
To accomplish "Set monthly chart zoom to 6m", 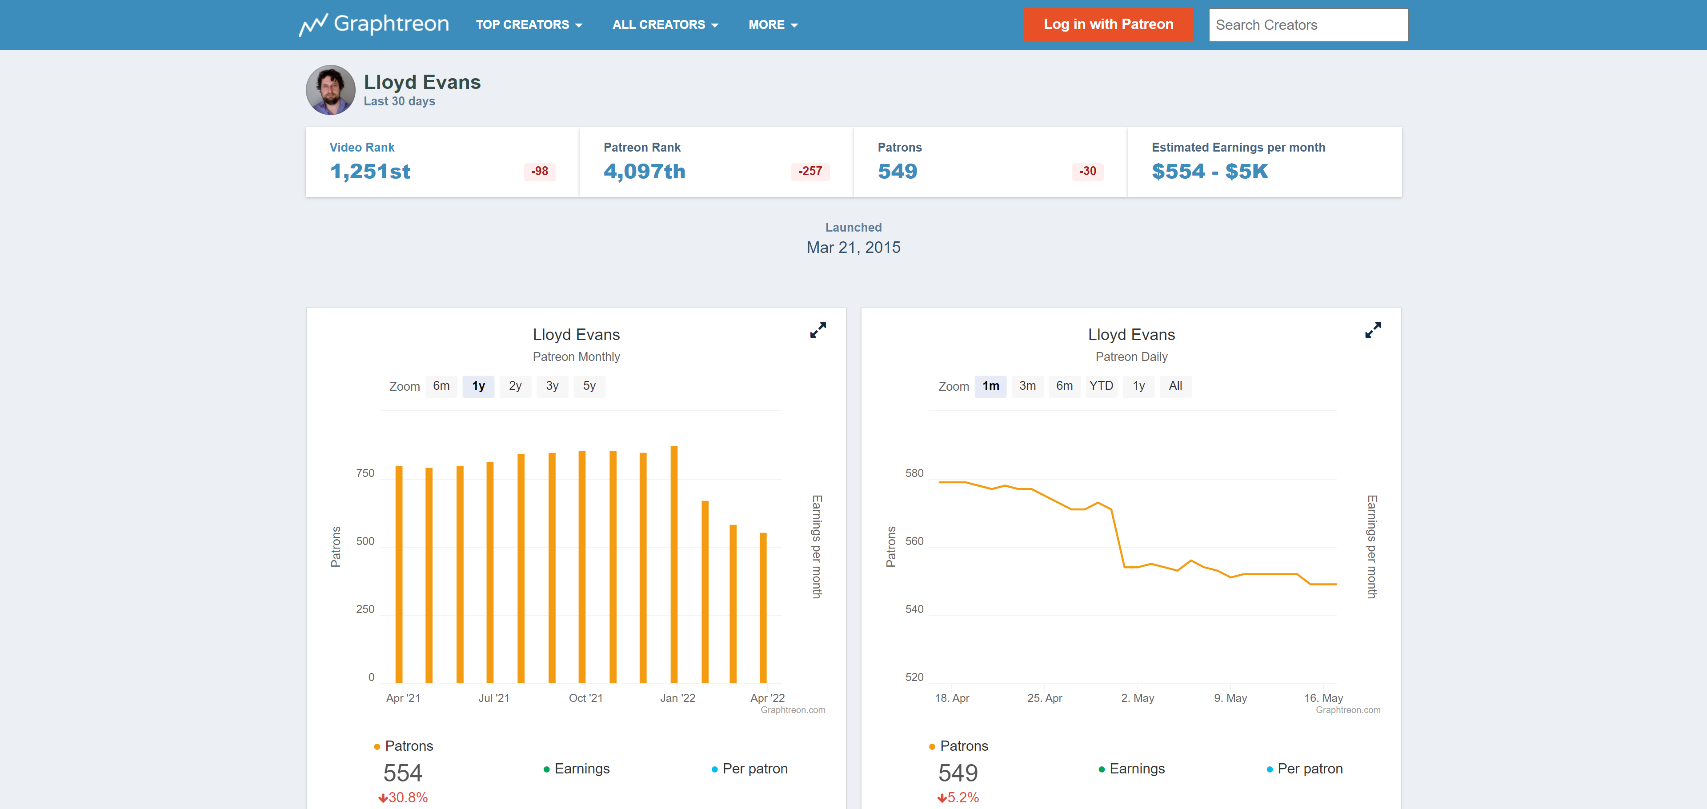I will pos(441,386).
